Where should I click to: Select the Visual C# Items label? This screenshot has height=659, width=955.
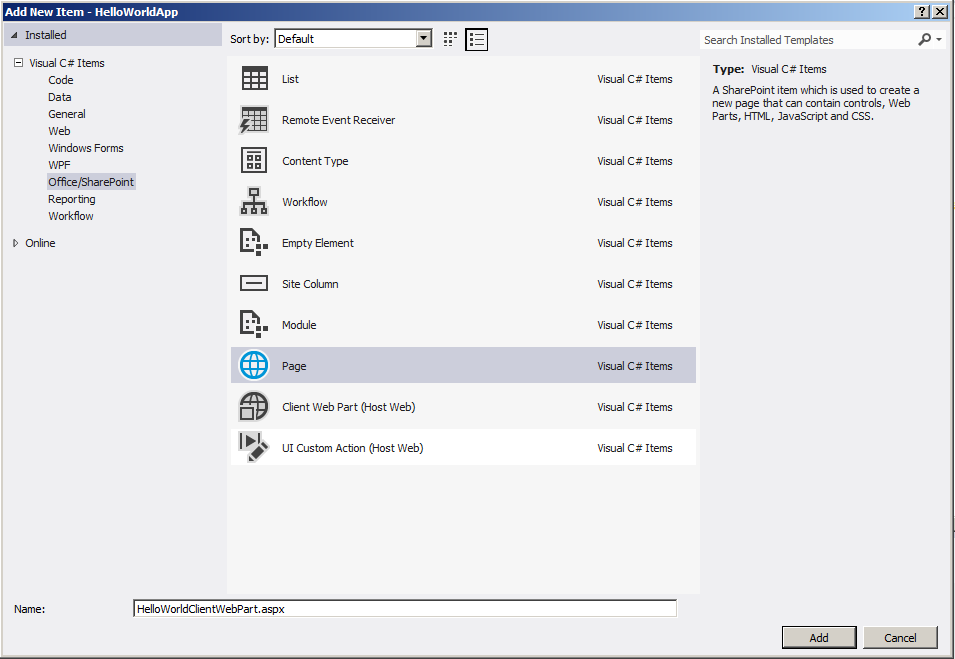click(x=67, y=63)
